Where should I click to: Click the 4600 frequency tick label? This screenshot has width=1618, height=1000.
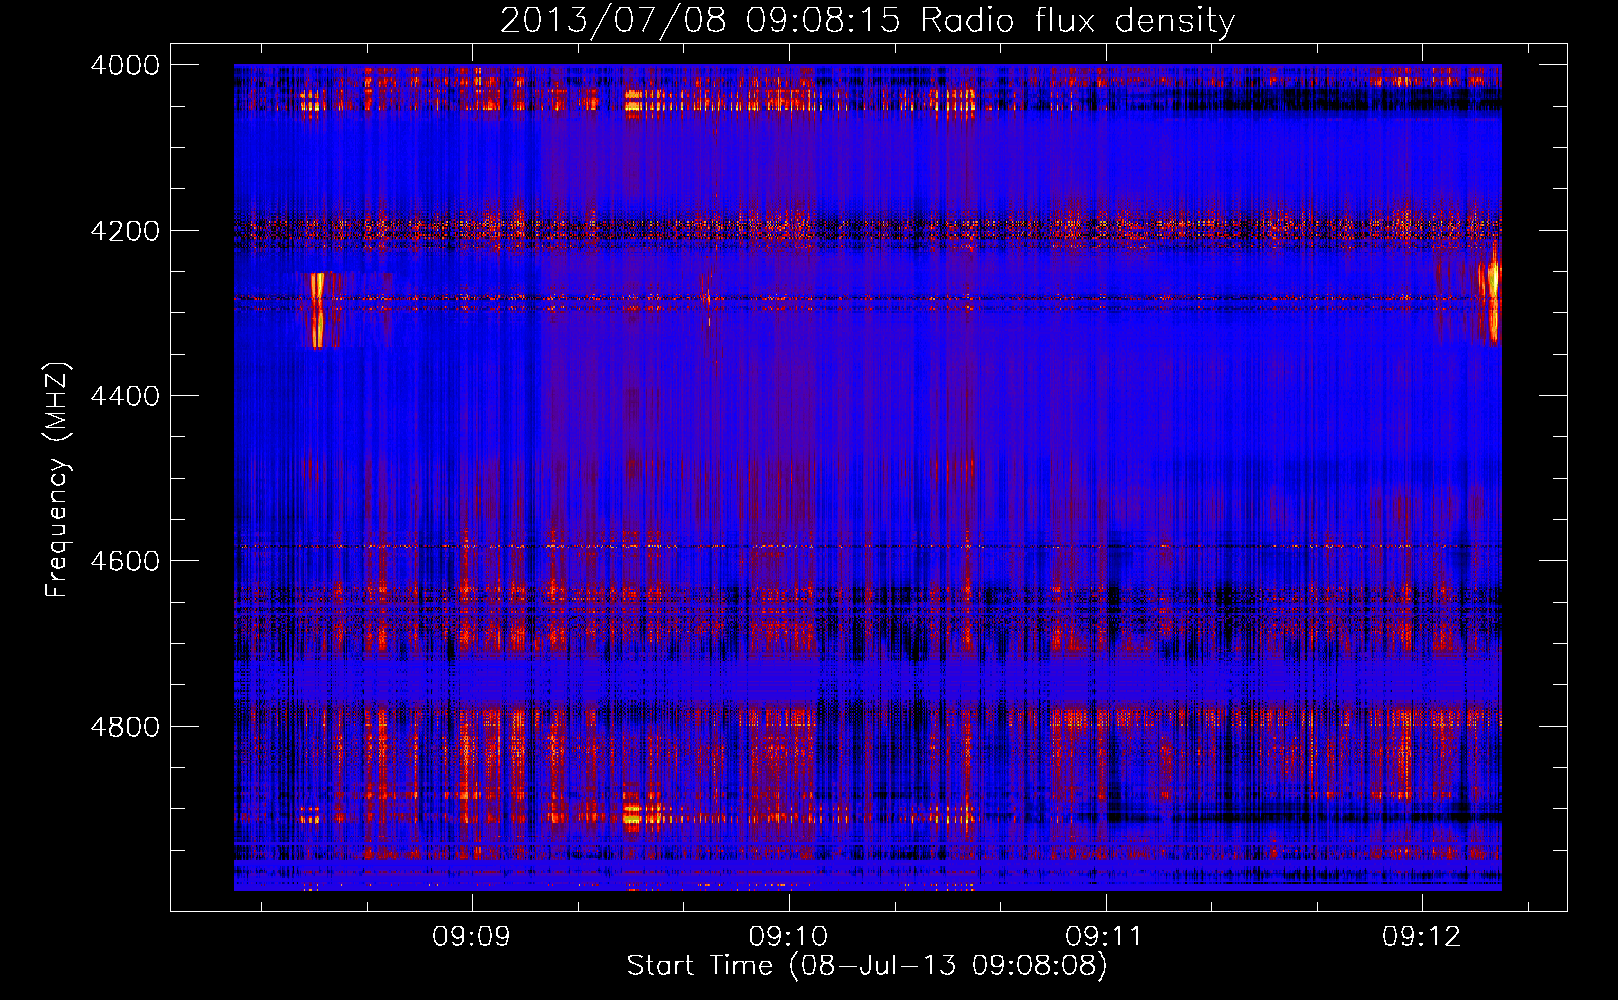tap(125, 561)
